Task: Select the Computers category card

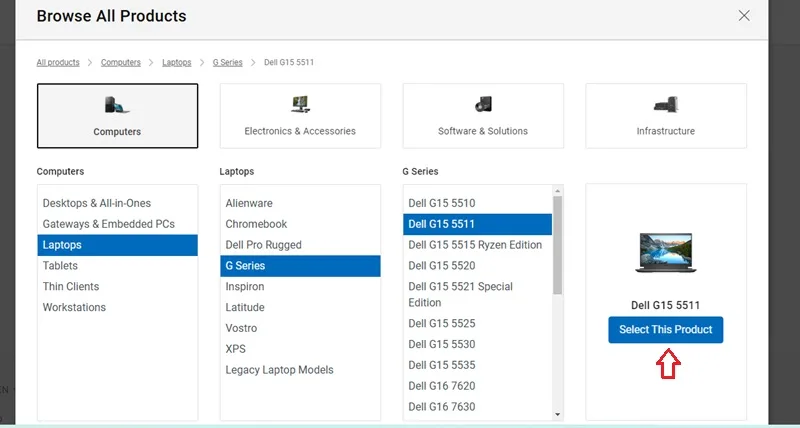Action: pyautogui.click(x=117, y=116)
